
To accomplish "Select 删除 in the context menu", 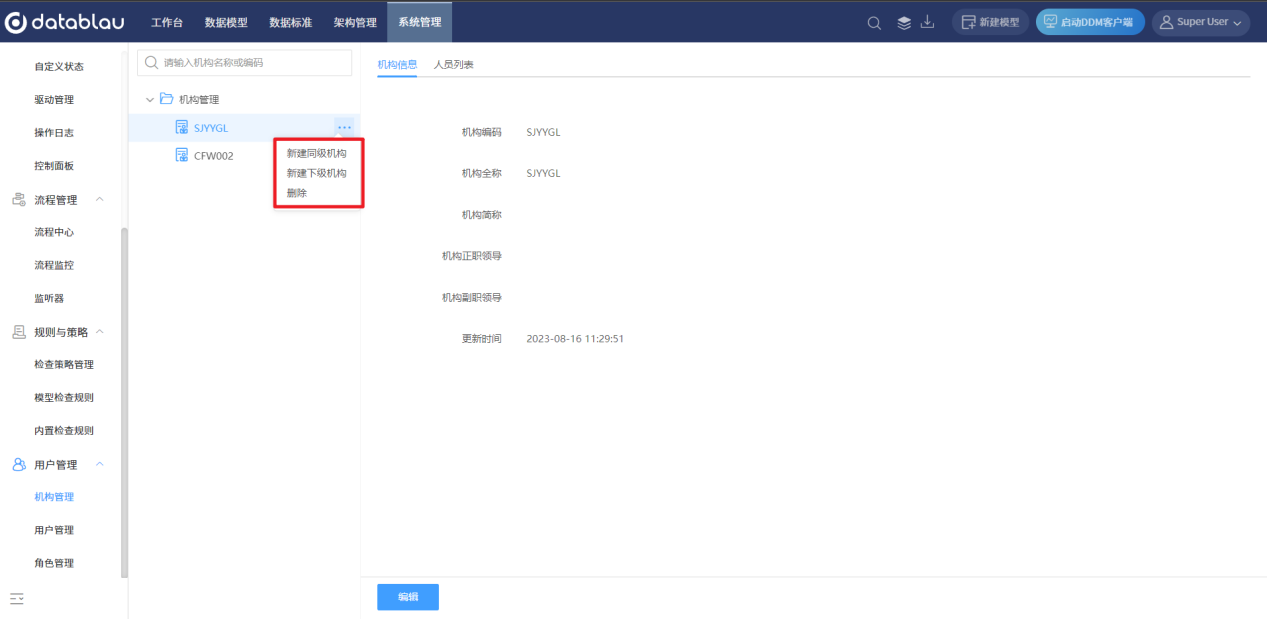I will (x=297, y=193).
